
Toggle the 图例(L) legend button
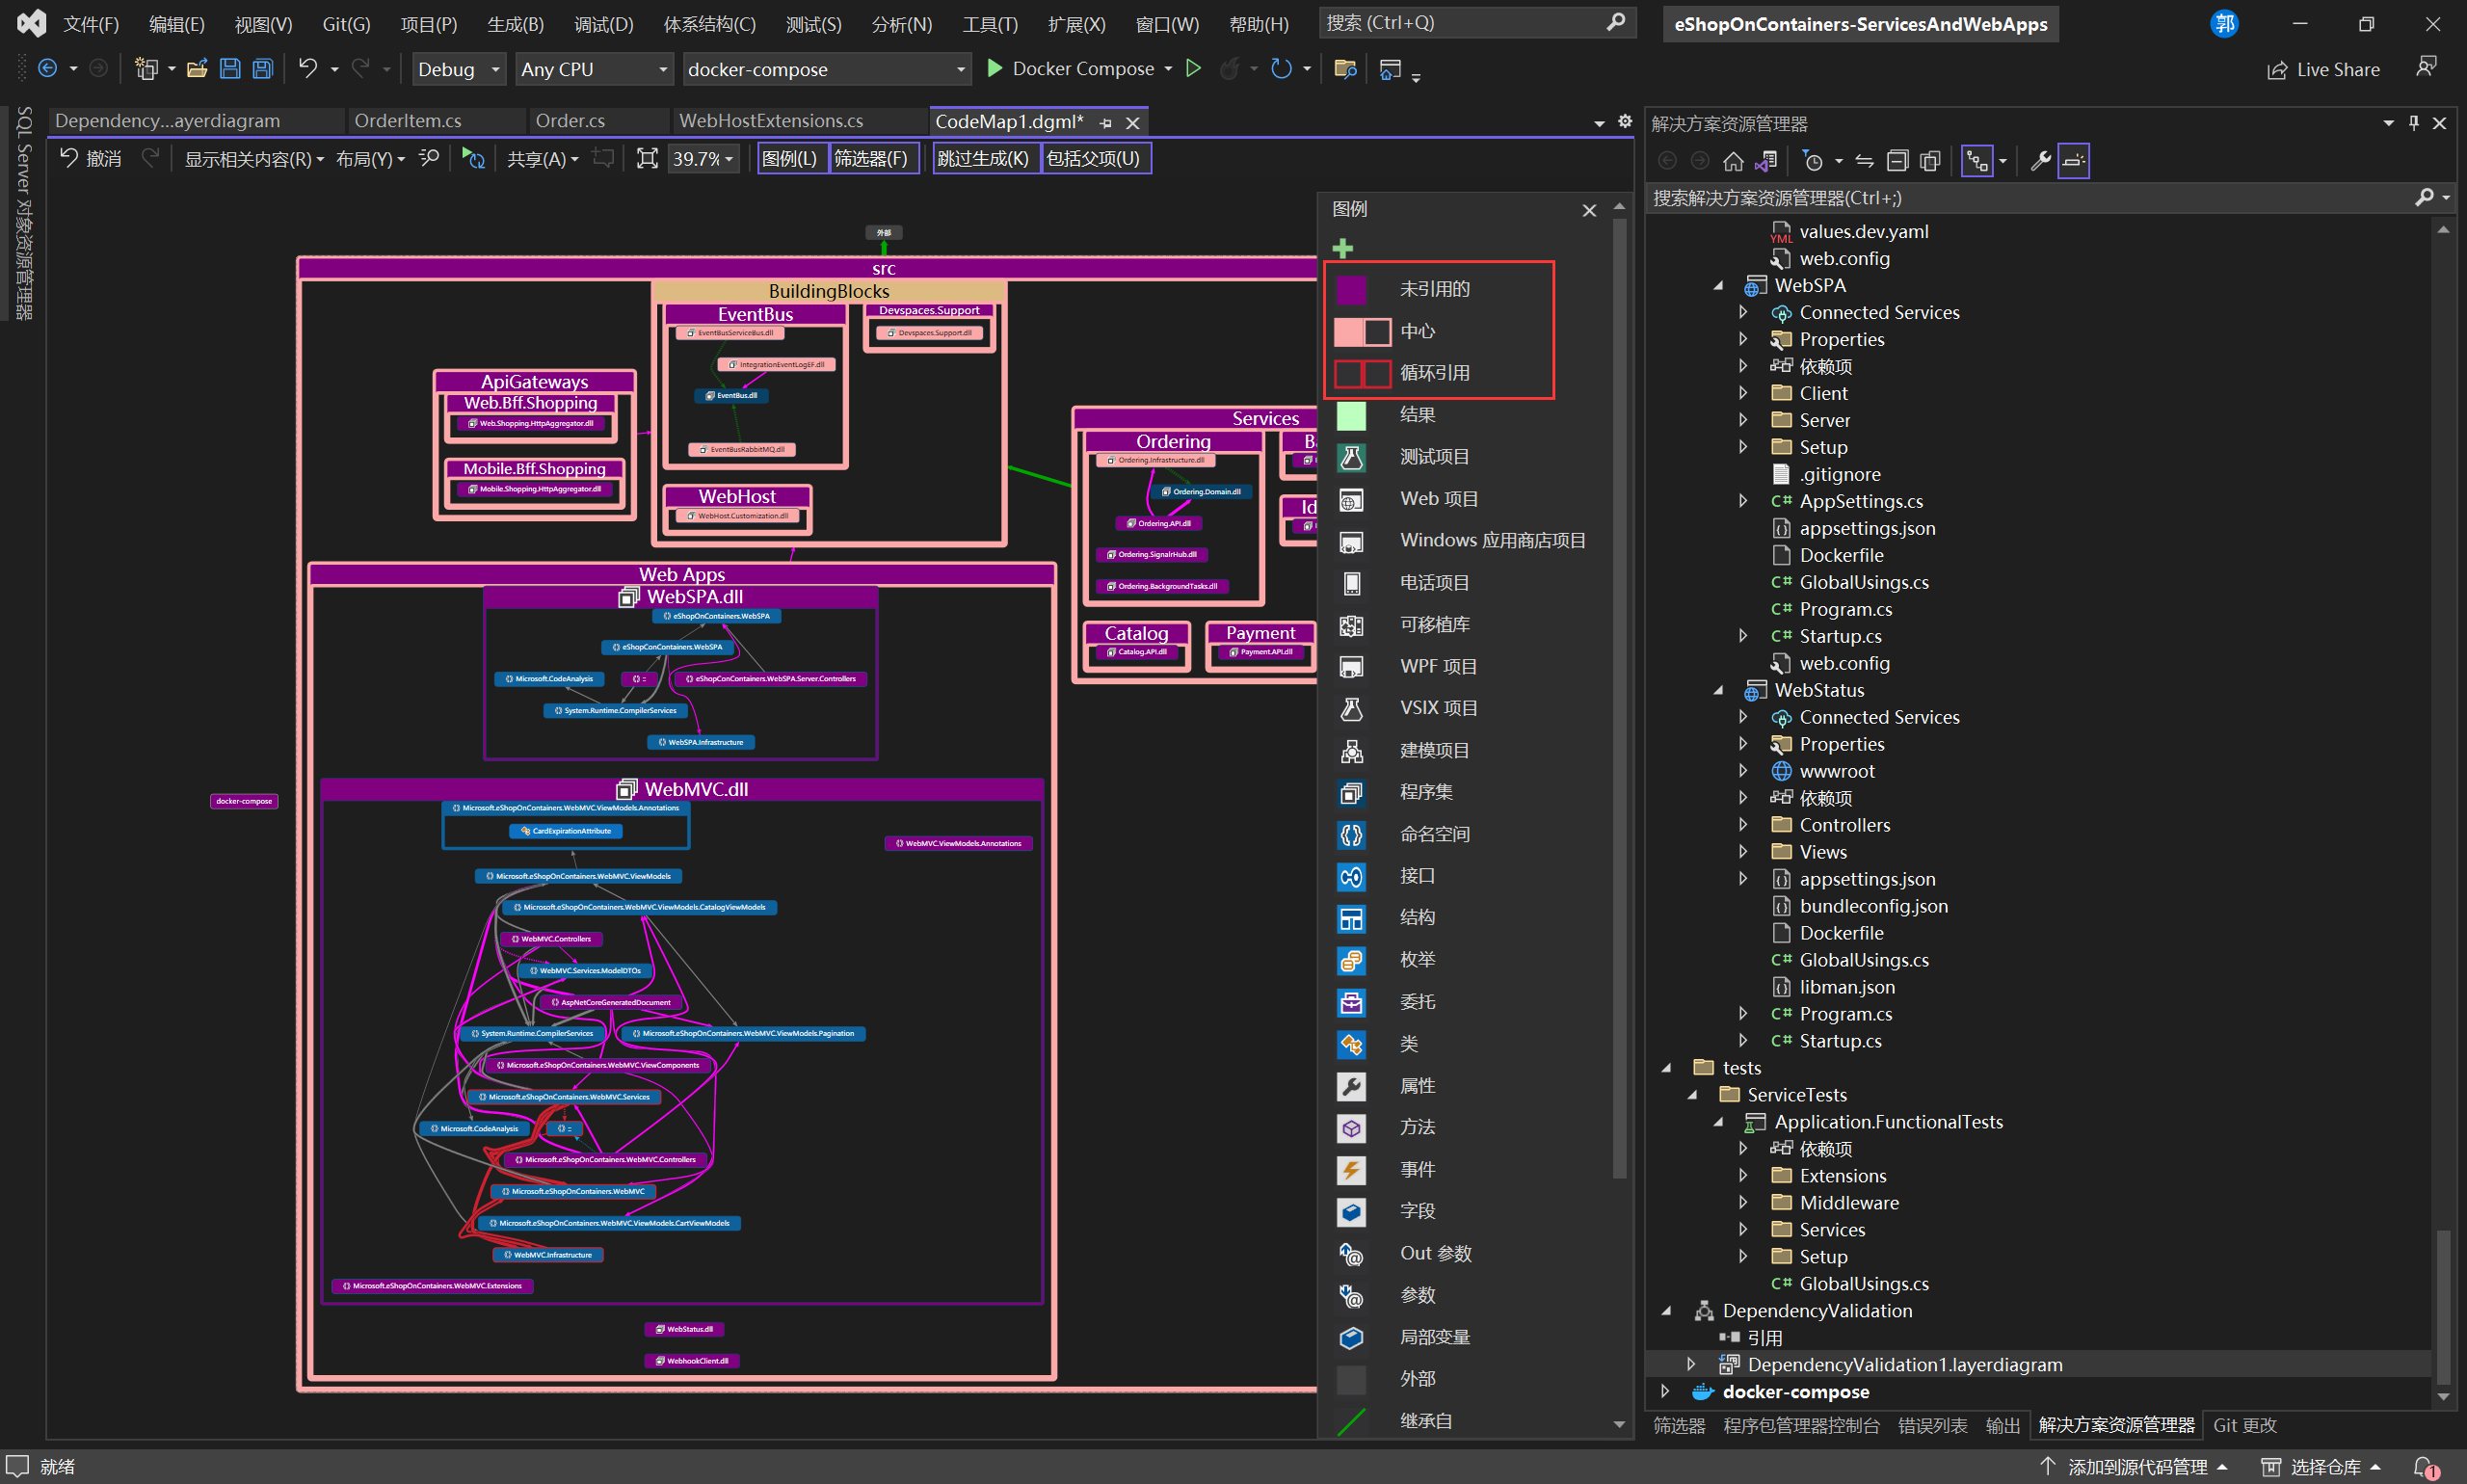[x=789, y=159]
